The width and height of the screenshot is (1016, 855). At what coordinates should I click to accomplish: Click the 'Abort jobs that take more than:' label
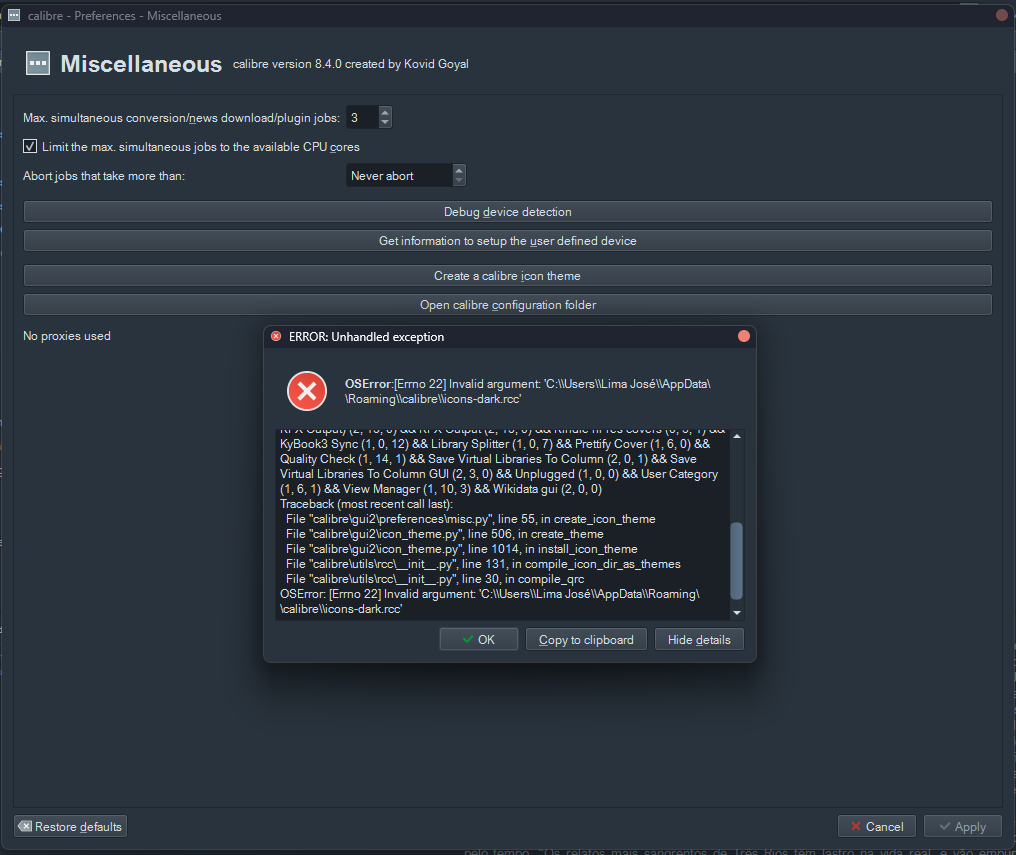tap(104, 176)
